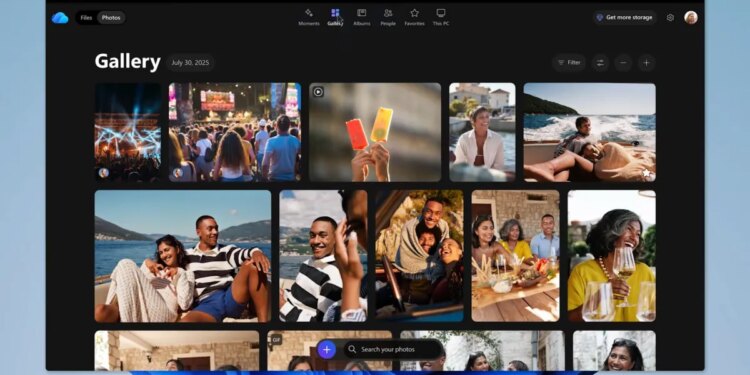Open the Gallery tab

(x=335, y=17)
